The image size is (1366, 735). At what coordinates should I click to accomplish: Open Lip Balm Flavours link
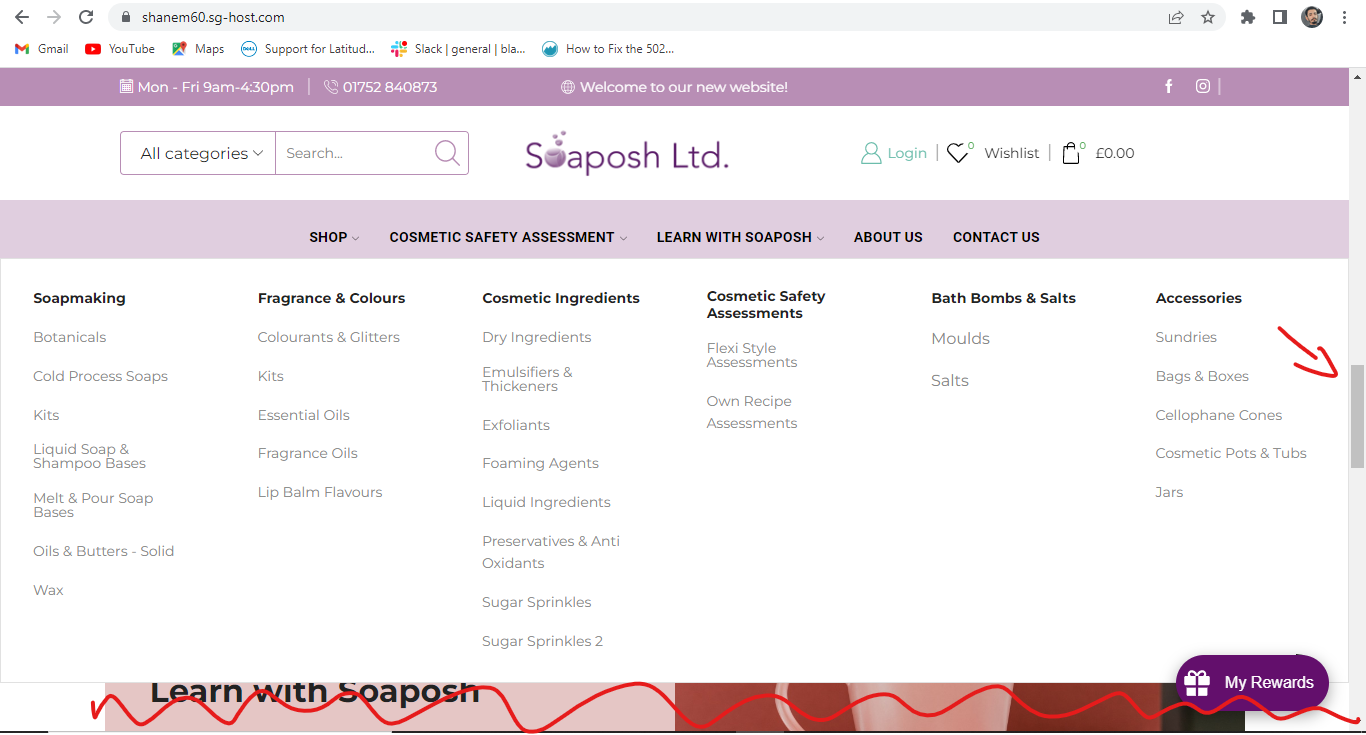point(319,492)
